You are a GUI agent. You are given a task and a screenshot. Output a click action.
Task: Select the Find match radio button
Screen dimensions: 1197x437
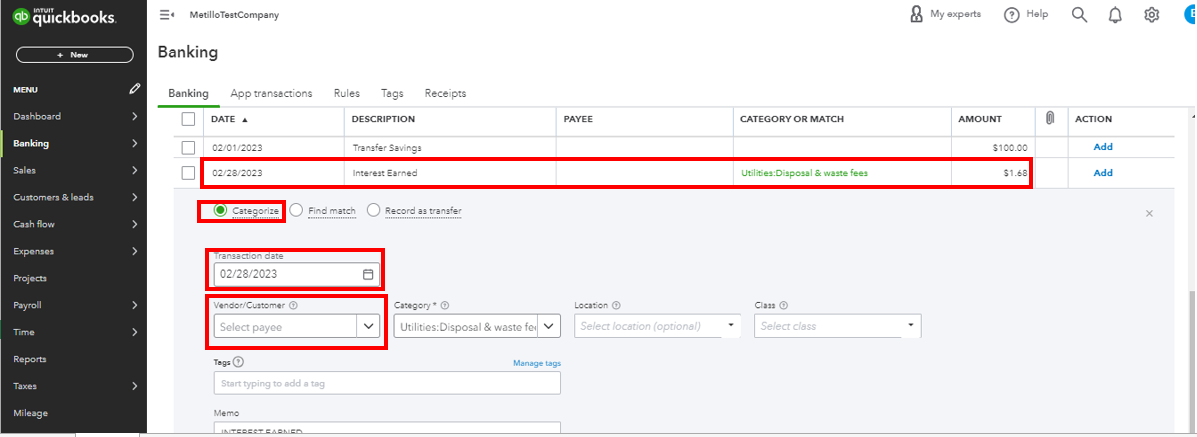297,211
